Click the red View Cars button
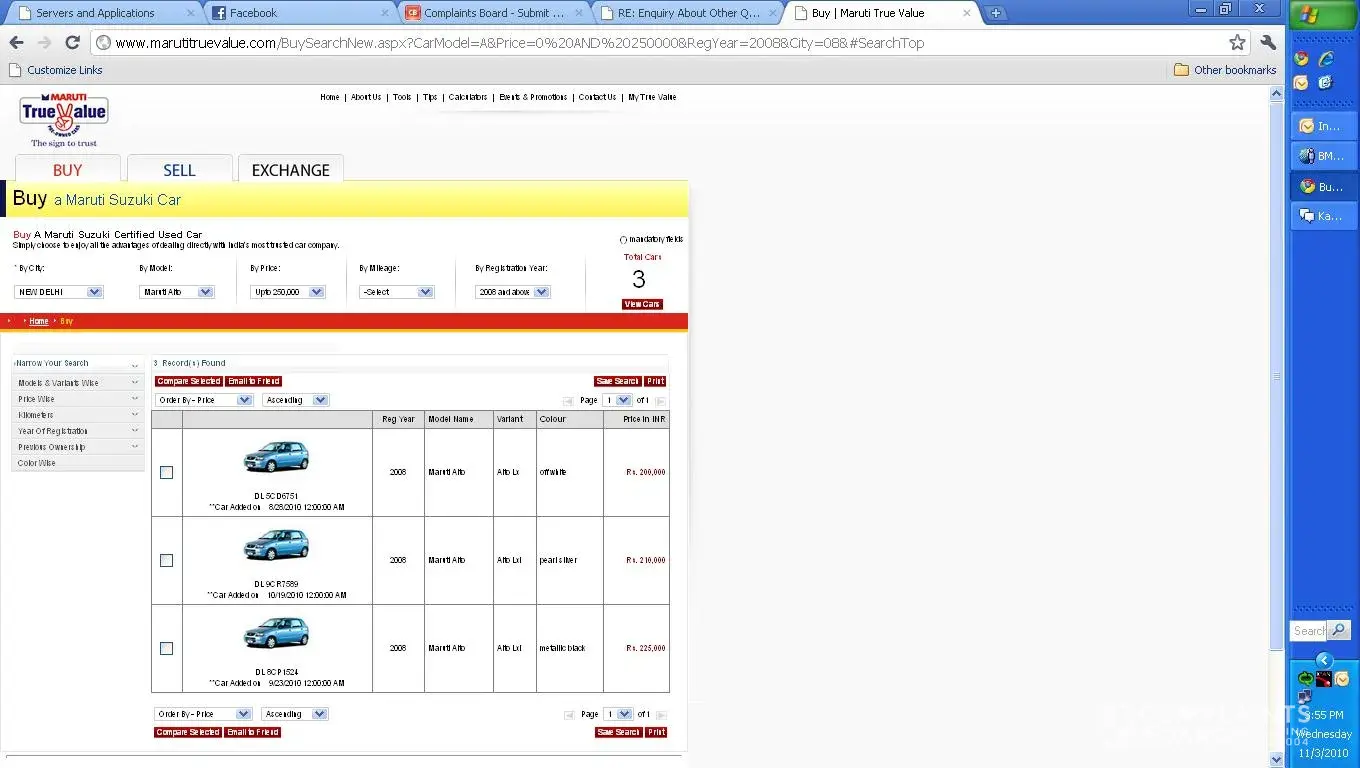1360x768 pixels. (x=642, y=304)
